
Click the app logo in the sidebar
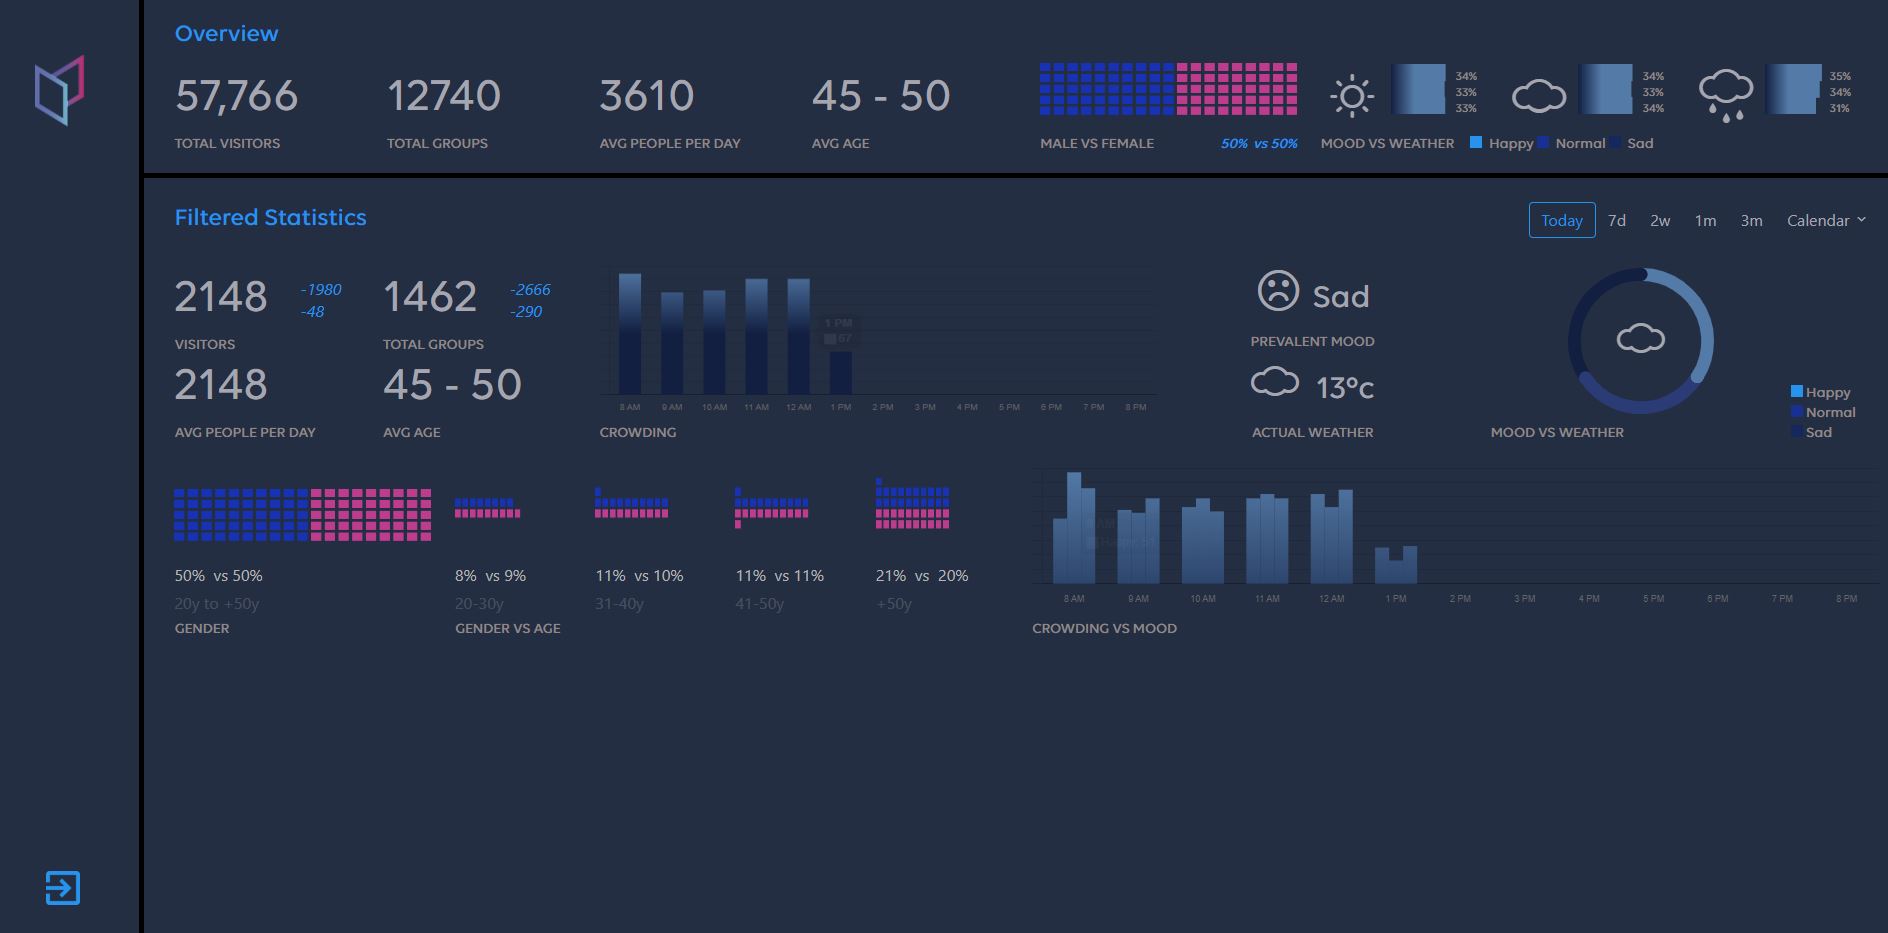pos(59,90)
